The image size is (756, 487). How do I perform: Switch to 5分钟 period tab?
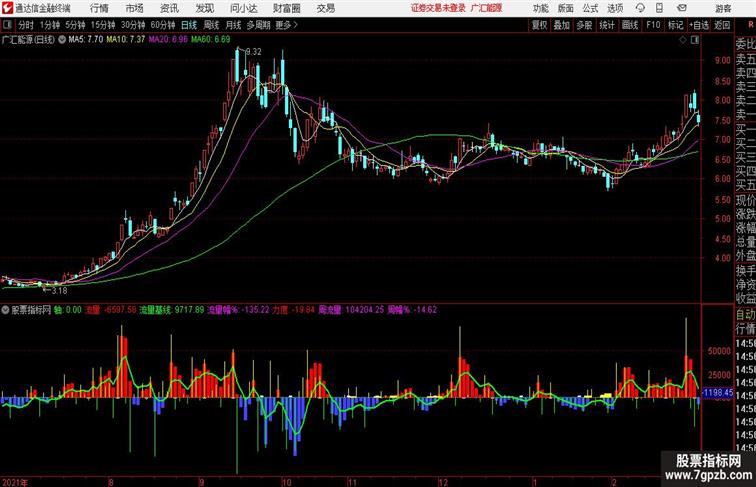click(x=75, y=25)
